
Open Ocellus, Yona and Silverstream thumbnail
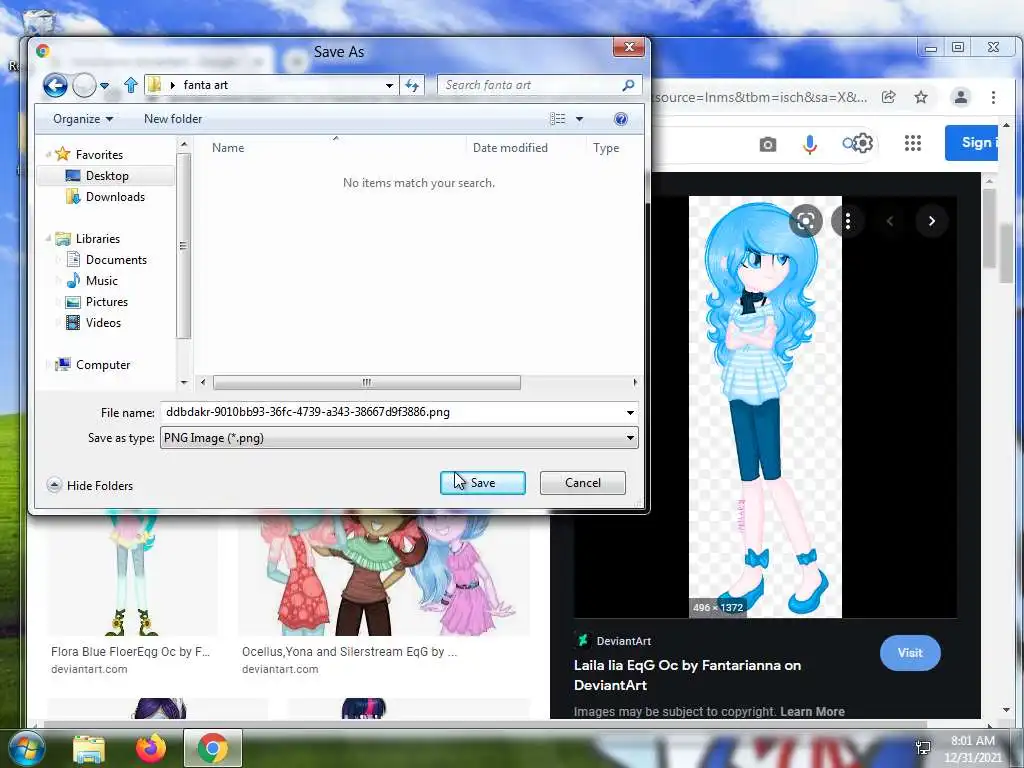pyautogui.click(x=384, y=575)
